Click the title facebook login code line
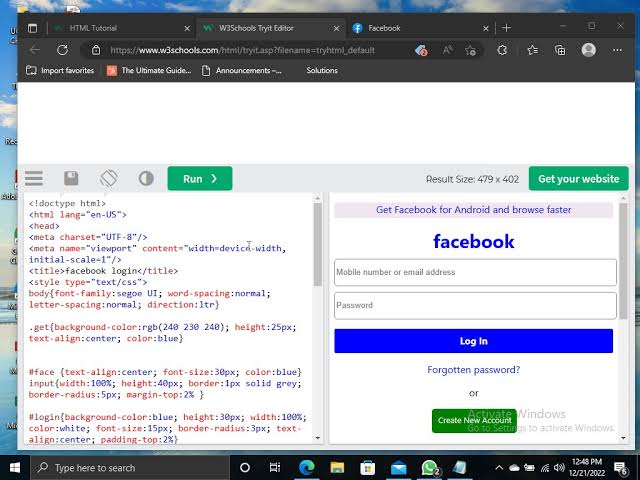 103,271
